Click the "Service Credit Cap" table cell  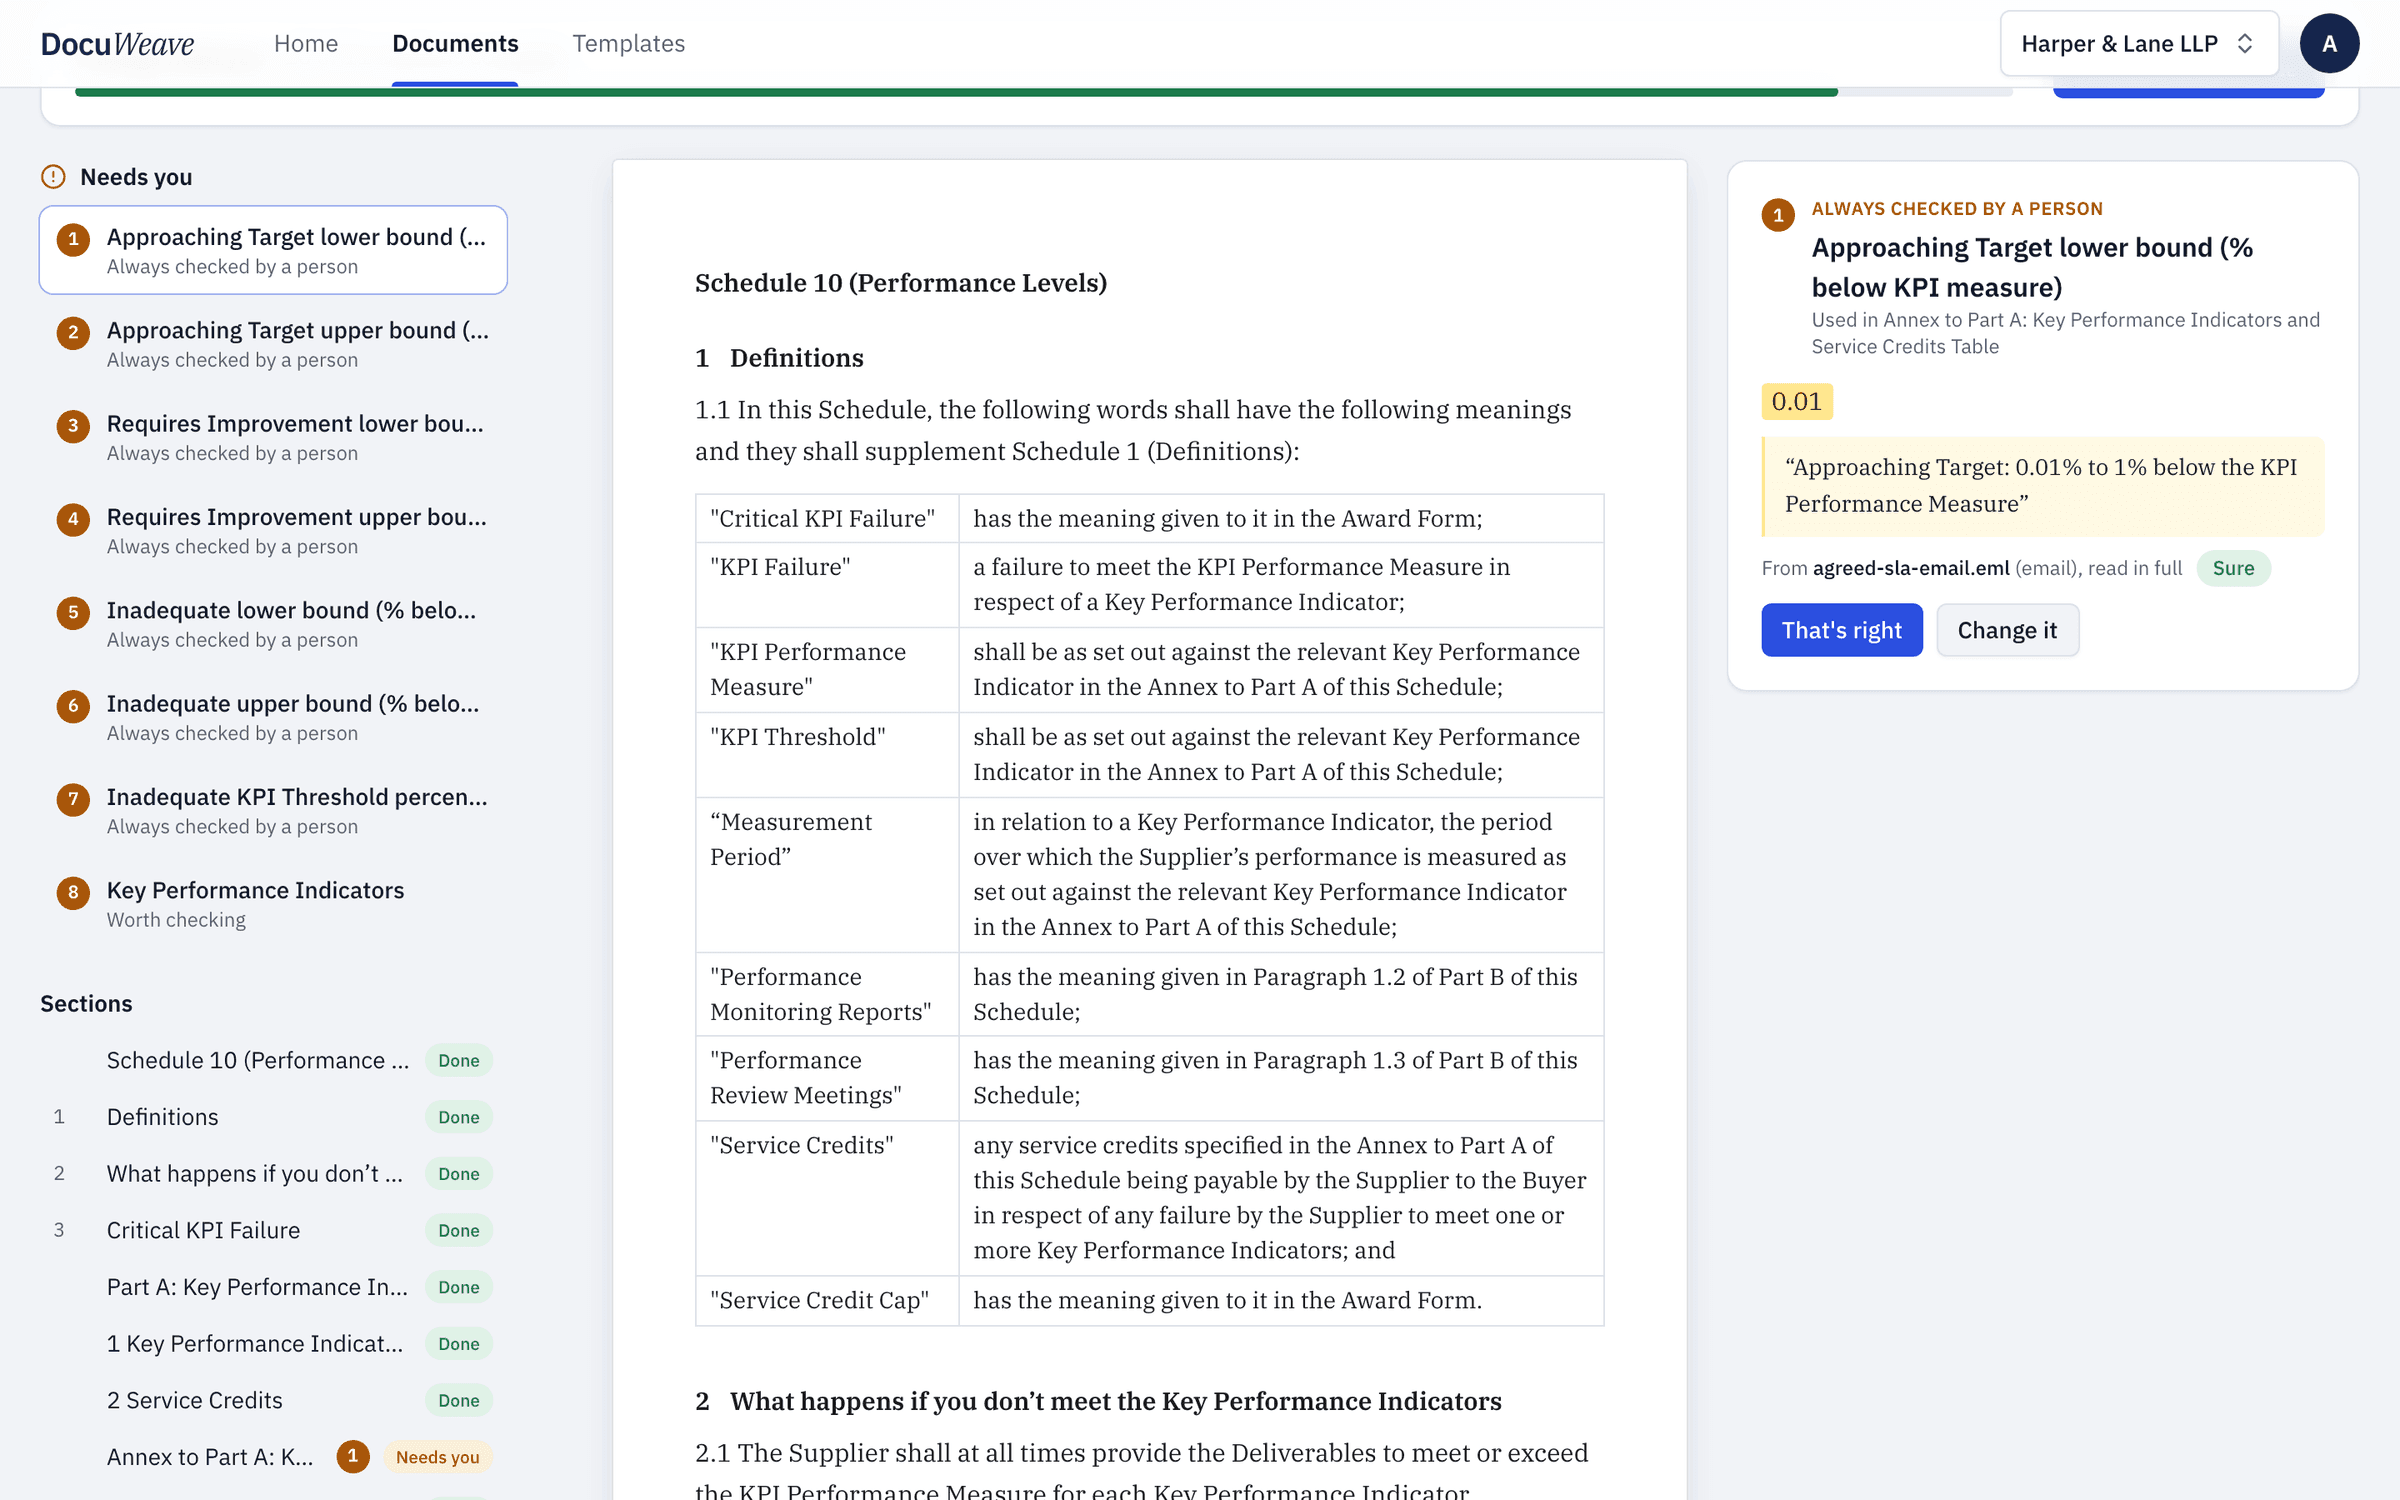click(826, 1300)
